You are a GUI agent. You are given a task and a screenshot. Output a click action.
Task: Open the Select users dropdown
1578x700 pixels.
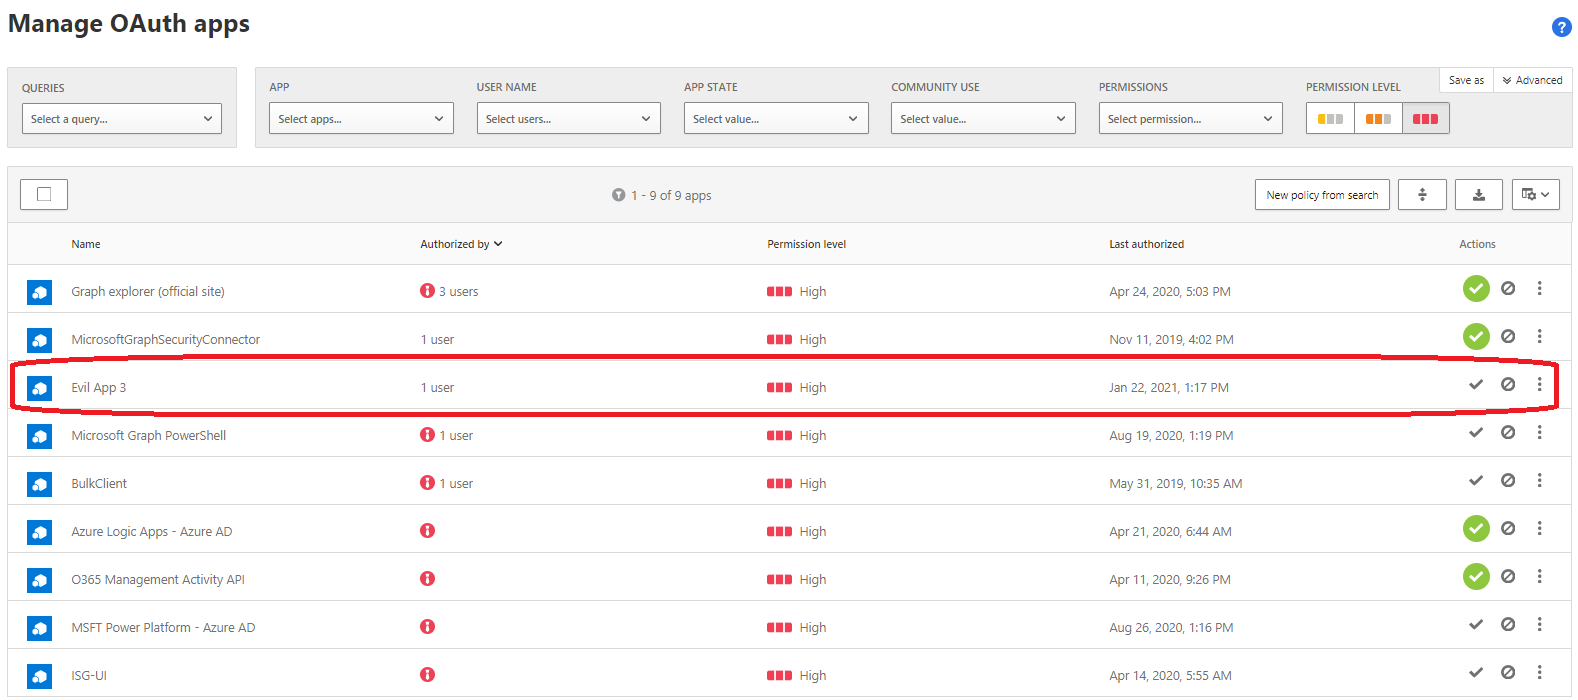coord(569,119)
